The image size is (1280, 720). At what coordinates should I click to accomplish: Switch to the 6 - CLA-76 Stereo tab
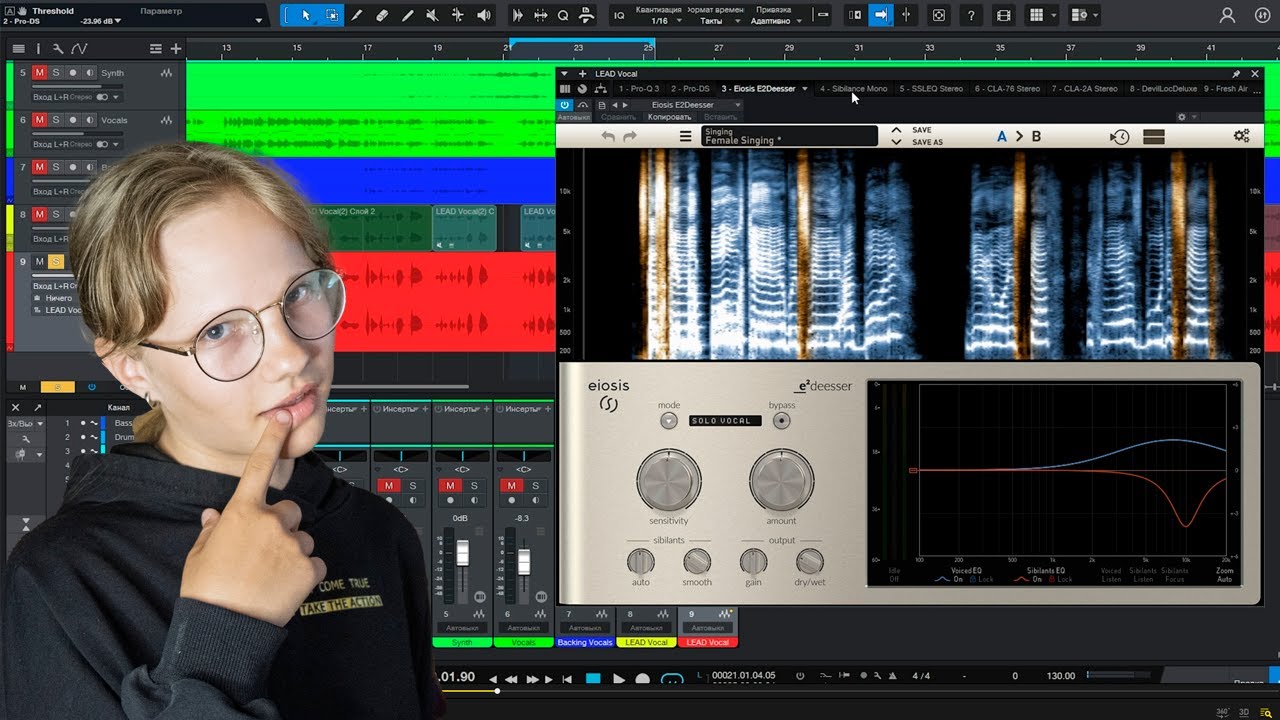tap(1007, 89)
